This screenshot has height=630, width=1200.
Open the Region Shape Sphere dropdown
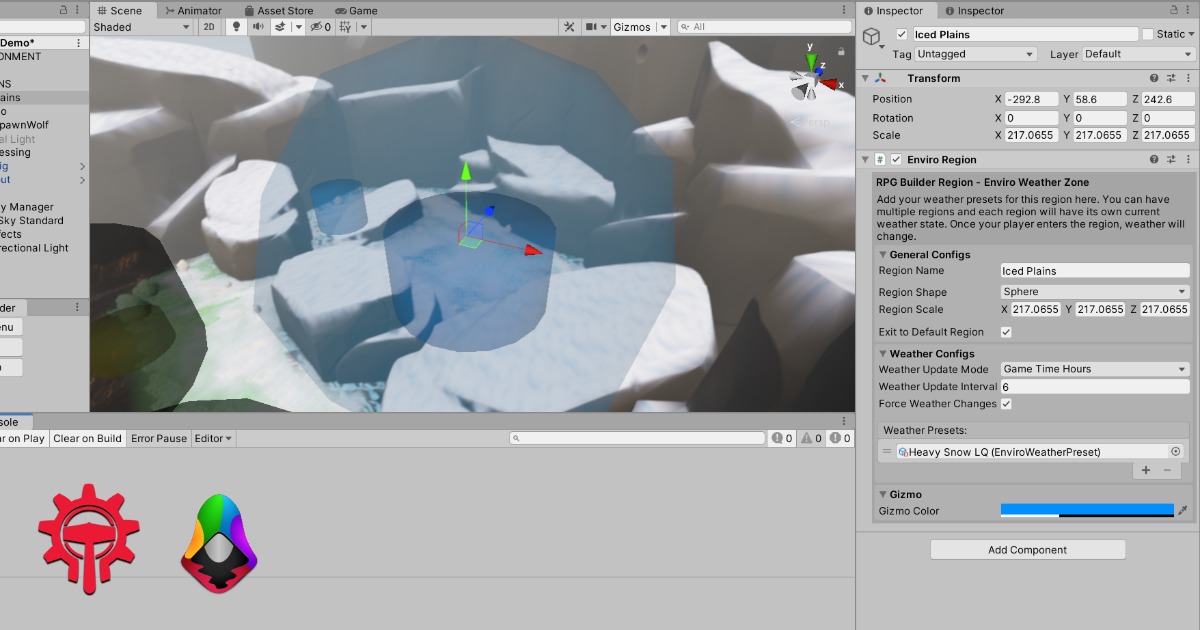(x=1095, y=292)
